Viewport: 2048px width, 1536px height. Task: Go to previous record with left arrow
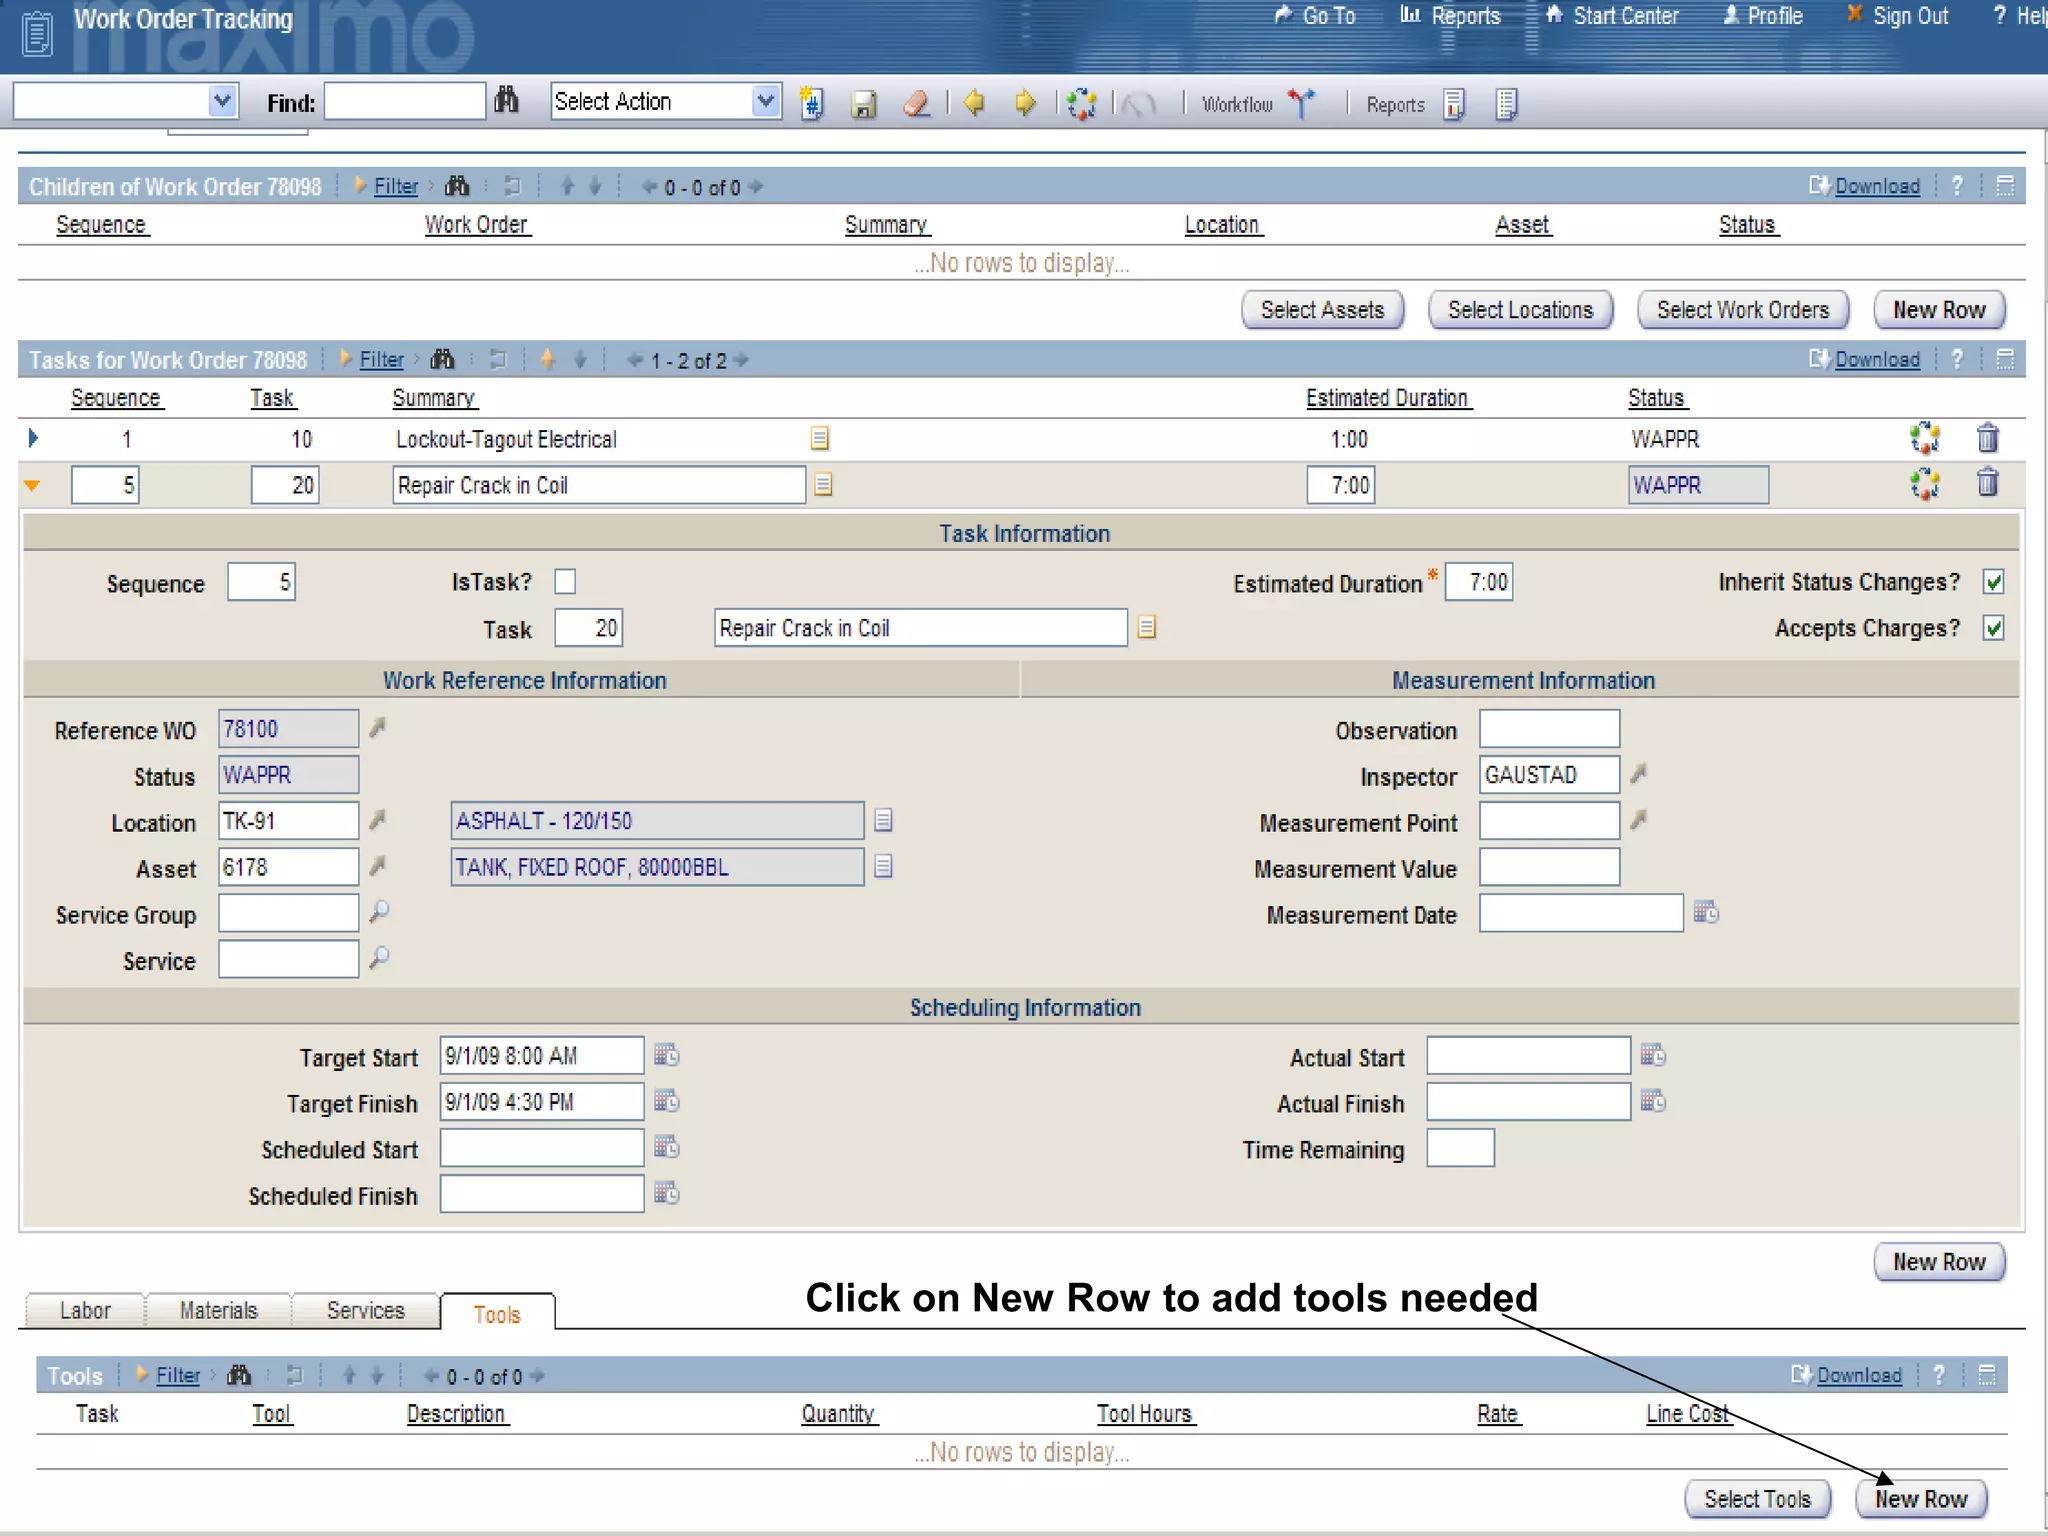973,103
